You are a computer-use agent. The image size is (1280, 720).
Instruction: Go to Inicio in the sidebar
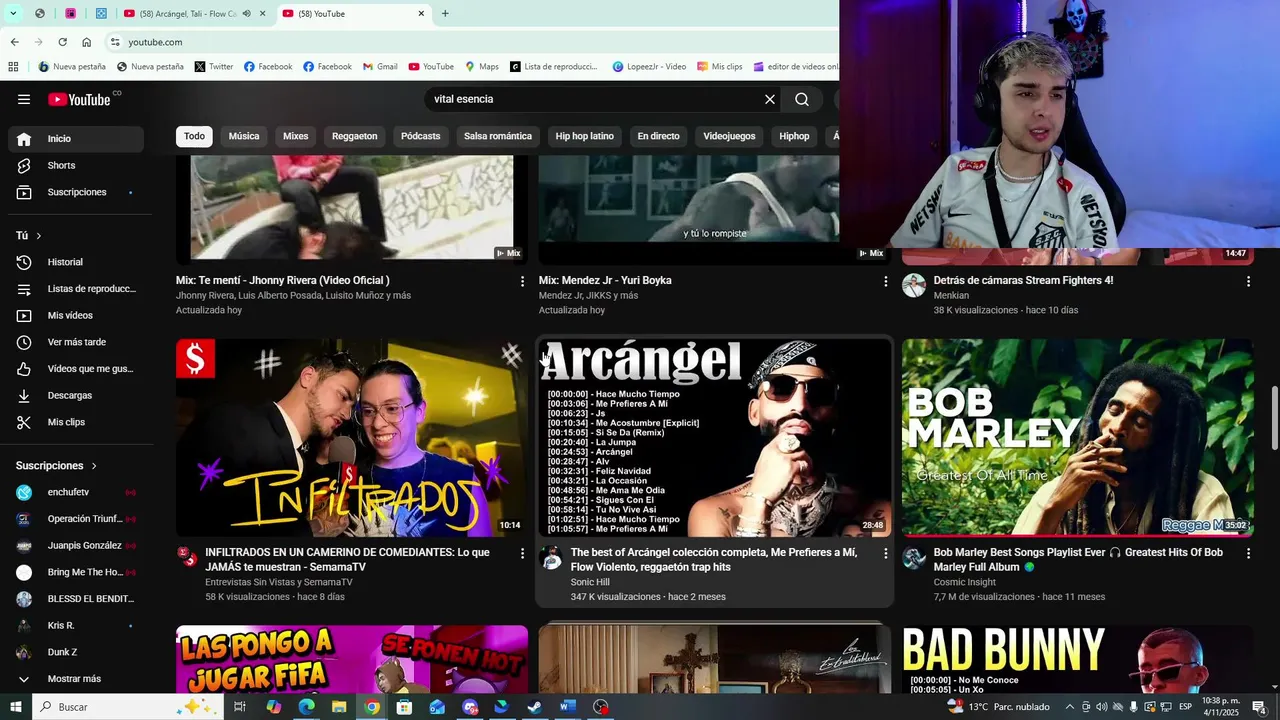[76, 139]
